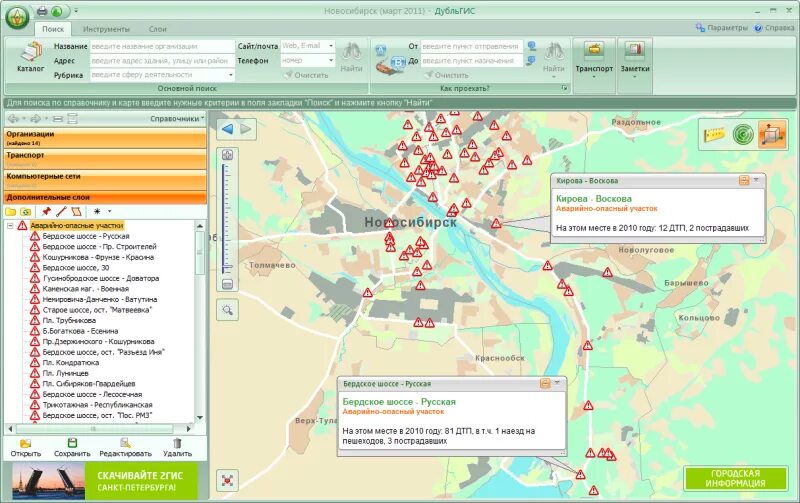Click the green globe icon beside the print icon

(57, 11)
